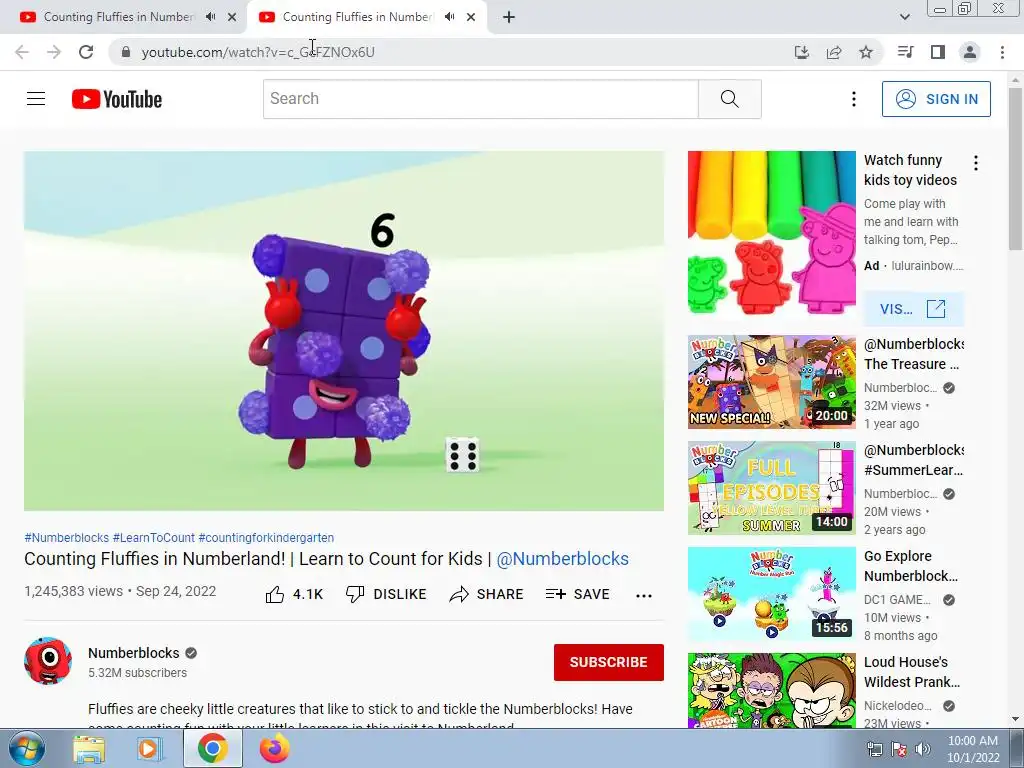Click the site lock icon

(126, 52)
